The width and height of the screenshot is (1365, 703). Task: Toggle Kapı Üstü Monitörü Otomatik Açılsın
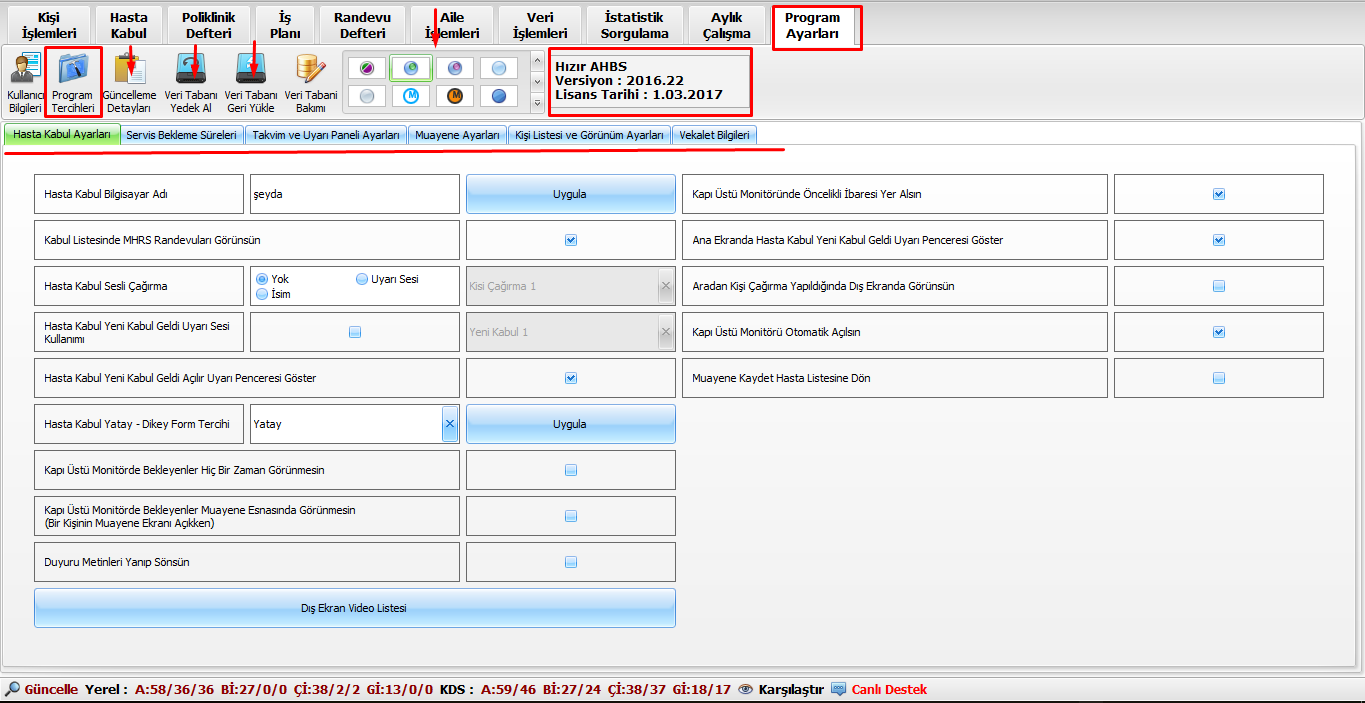1218,332
